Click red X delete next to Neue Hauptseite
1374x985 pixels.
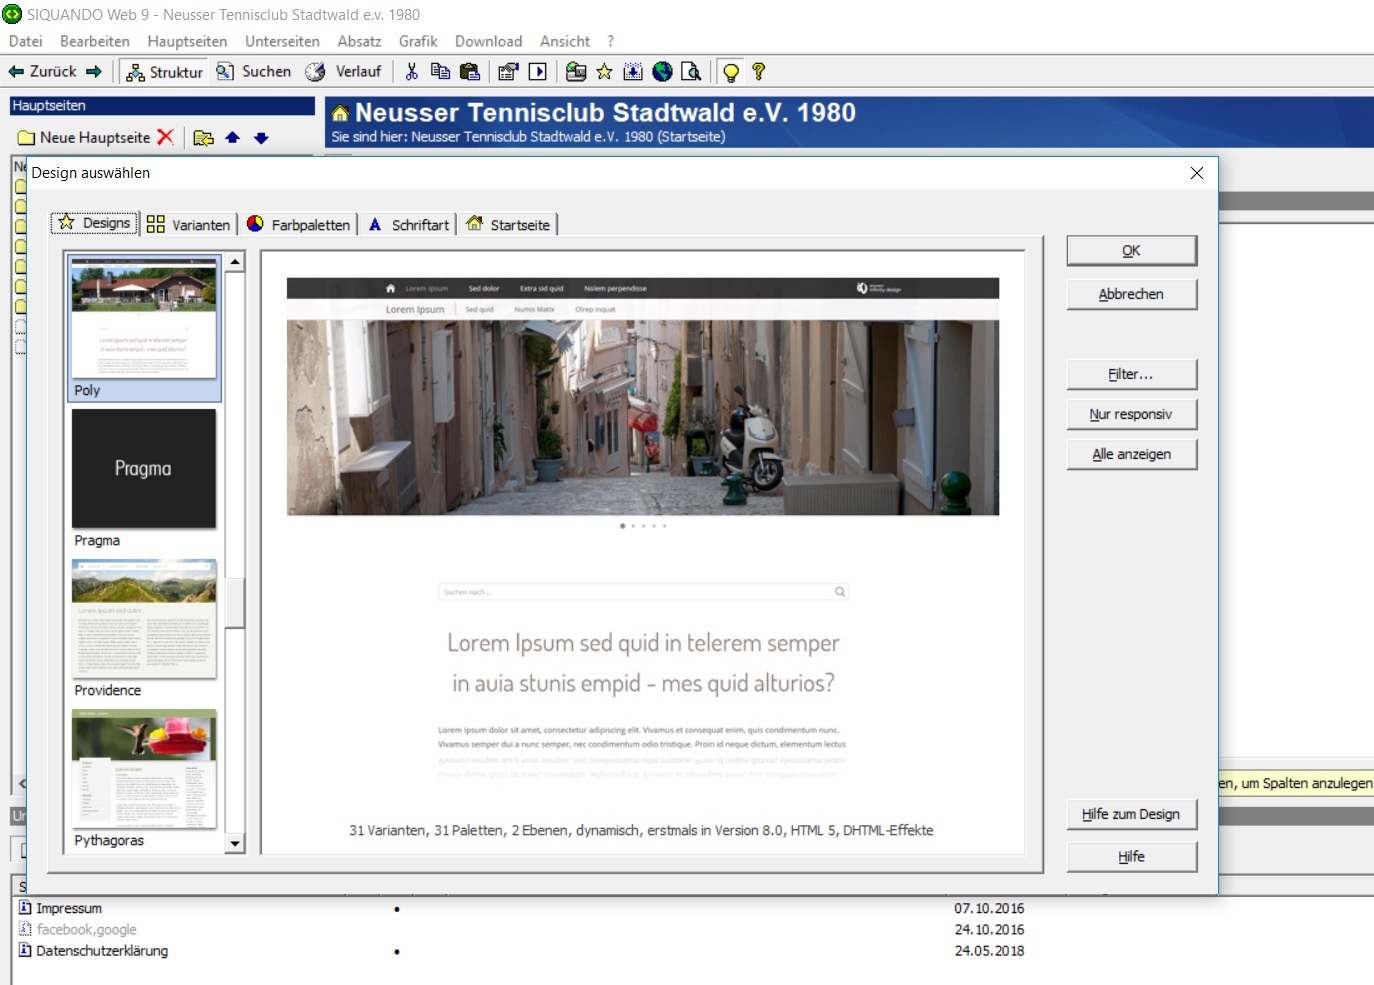(x=166, y=137)
